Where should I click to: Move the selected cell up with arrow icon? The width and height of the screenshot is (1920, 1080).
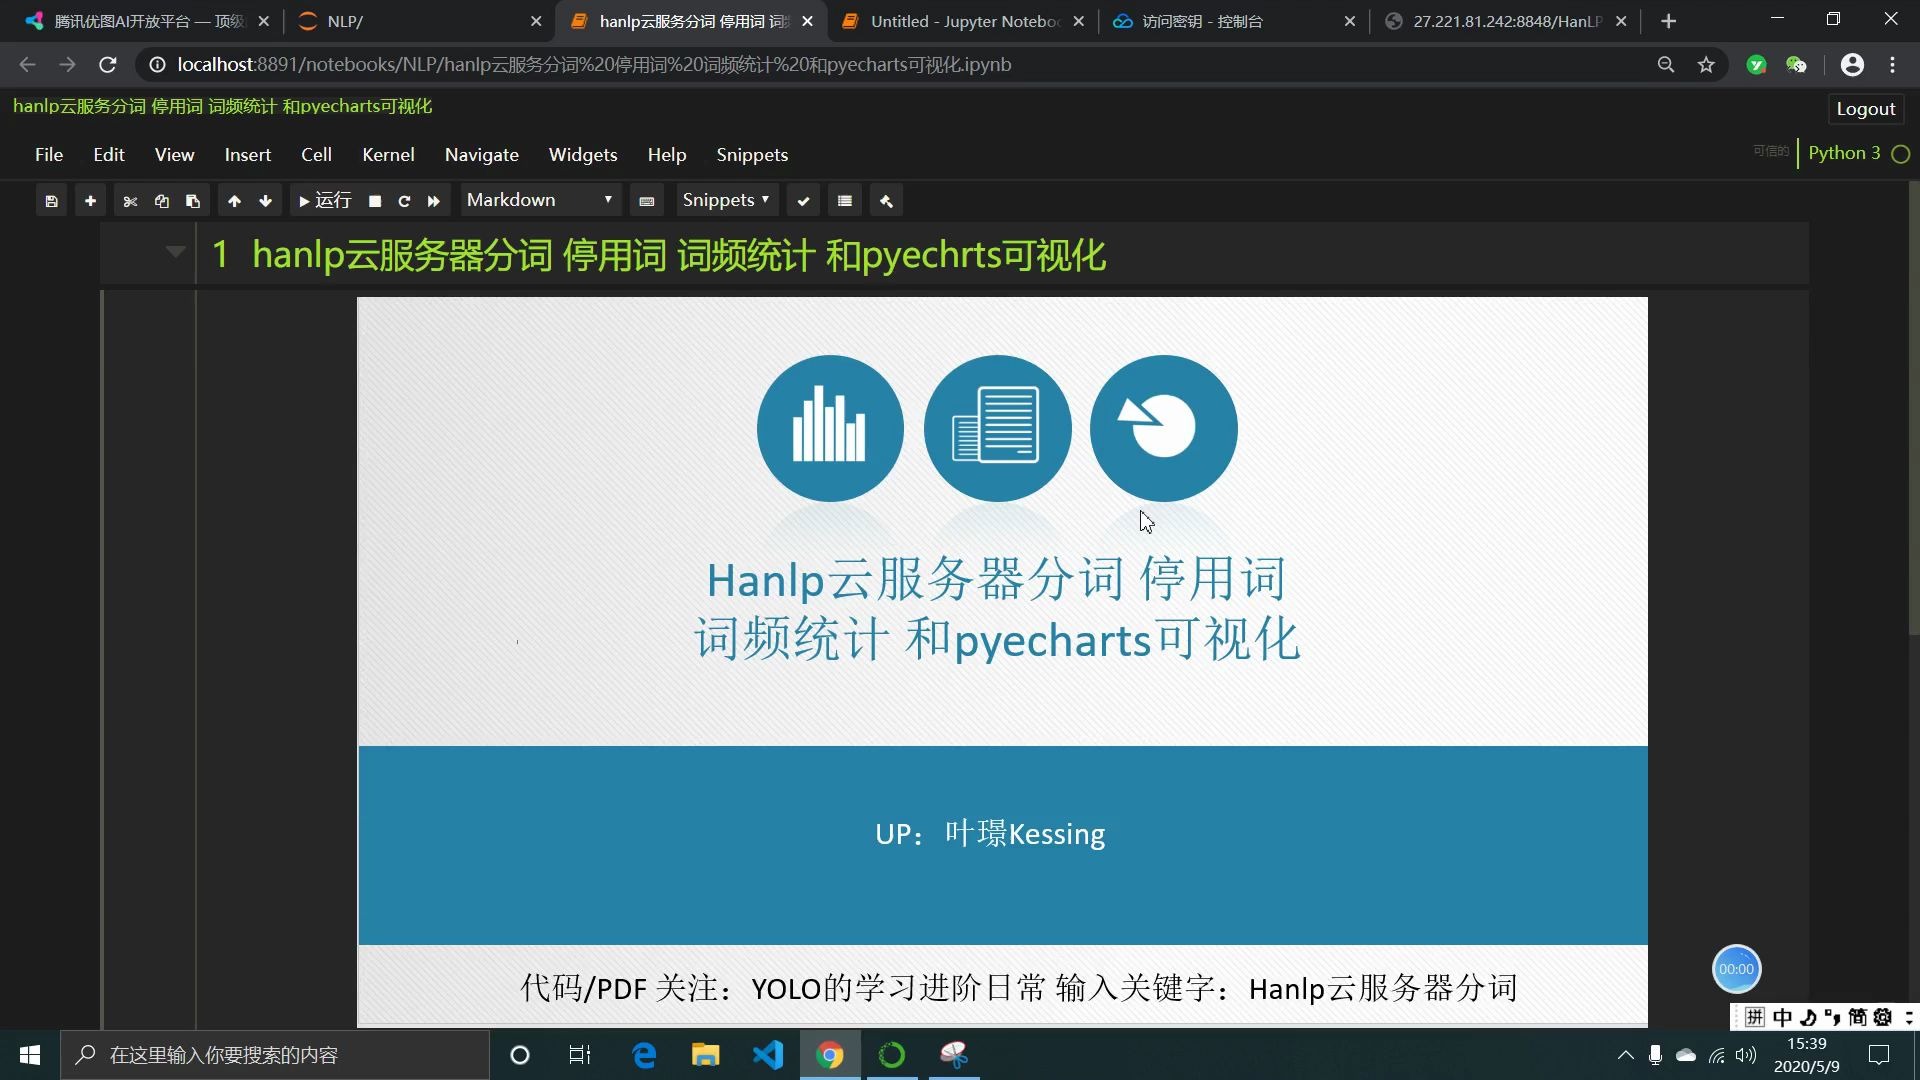click(234, 201)
